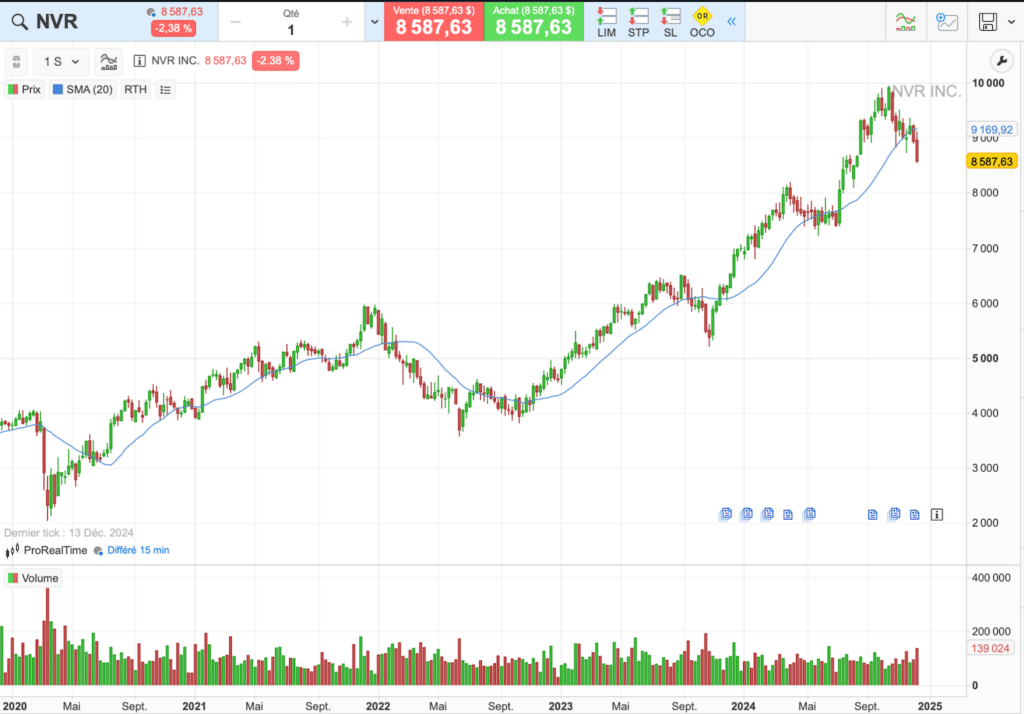
Task: Select the LIM limit order icon
Action: [607, 22]
